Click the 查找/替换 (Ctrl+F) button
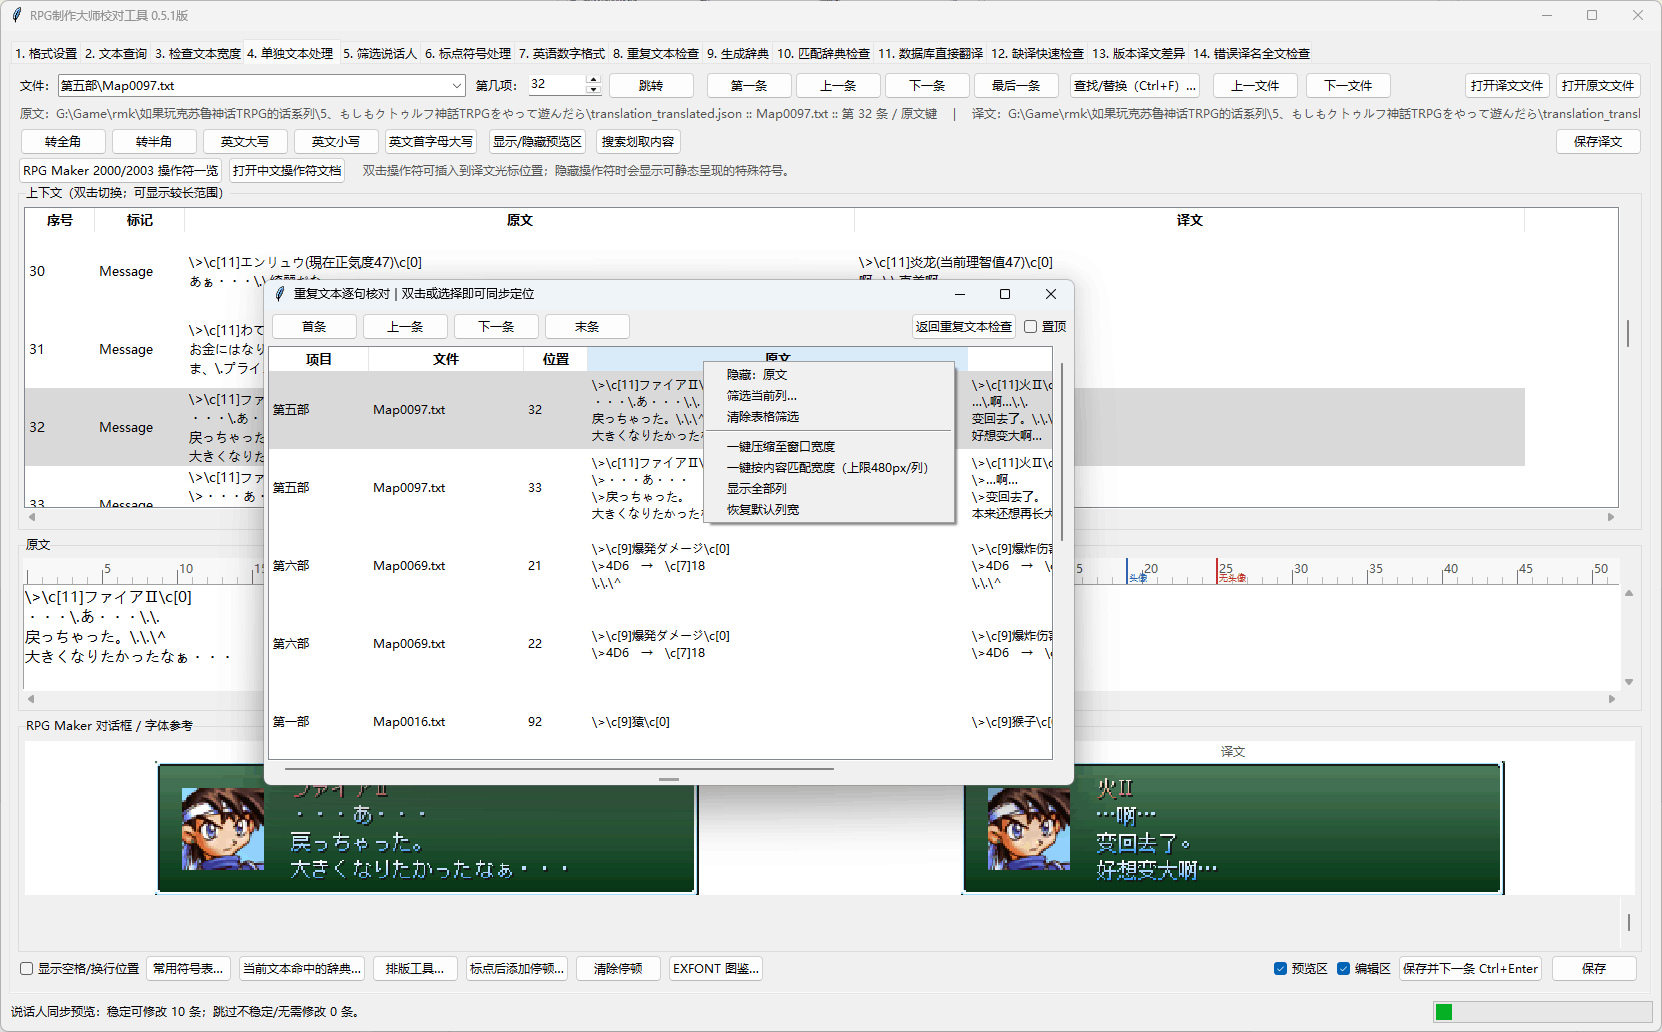Screen dimensions: 1662x1032 pyautogui.click(x=1135, y=86)
